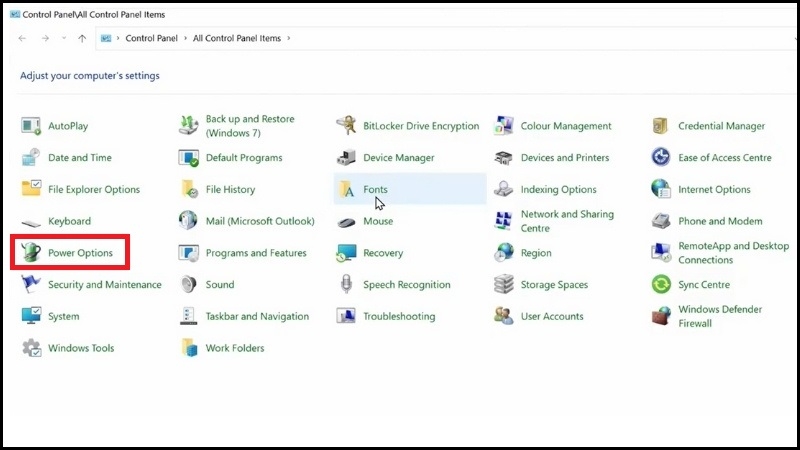Select the Troubleshooting link
The height and width of the screenshot is (450, 800).
(x=399, y=317)
